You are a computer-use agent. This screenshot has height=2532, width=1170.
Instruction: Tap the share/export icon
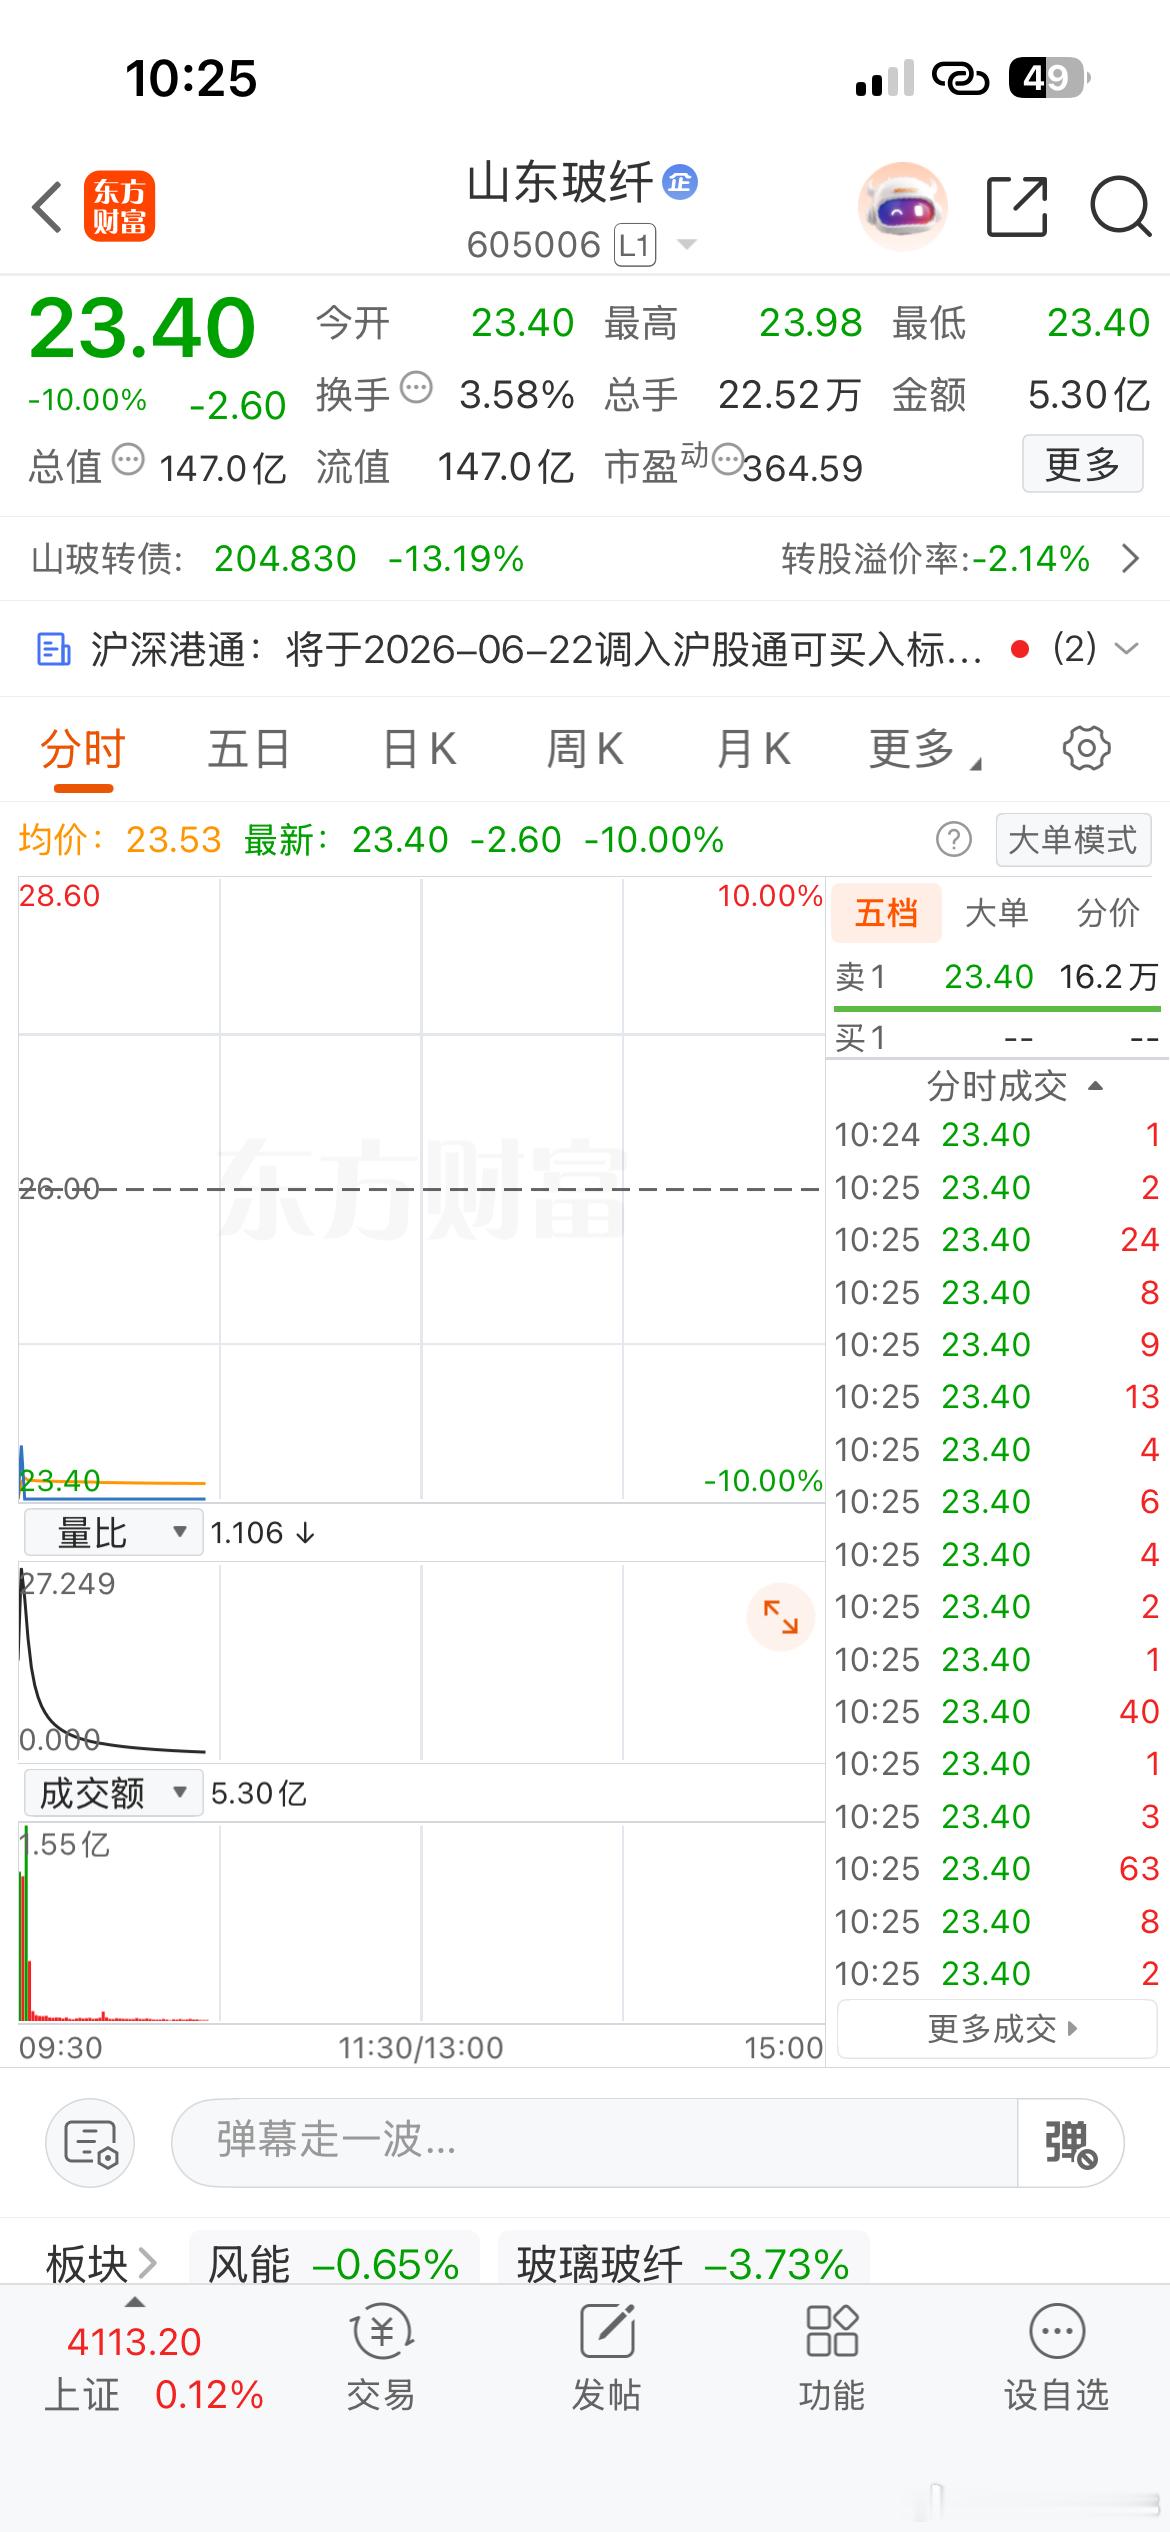[x=1017, y=207]
